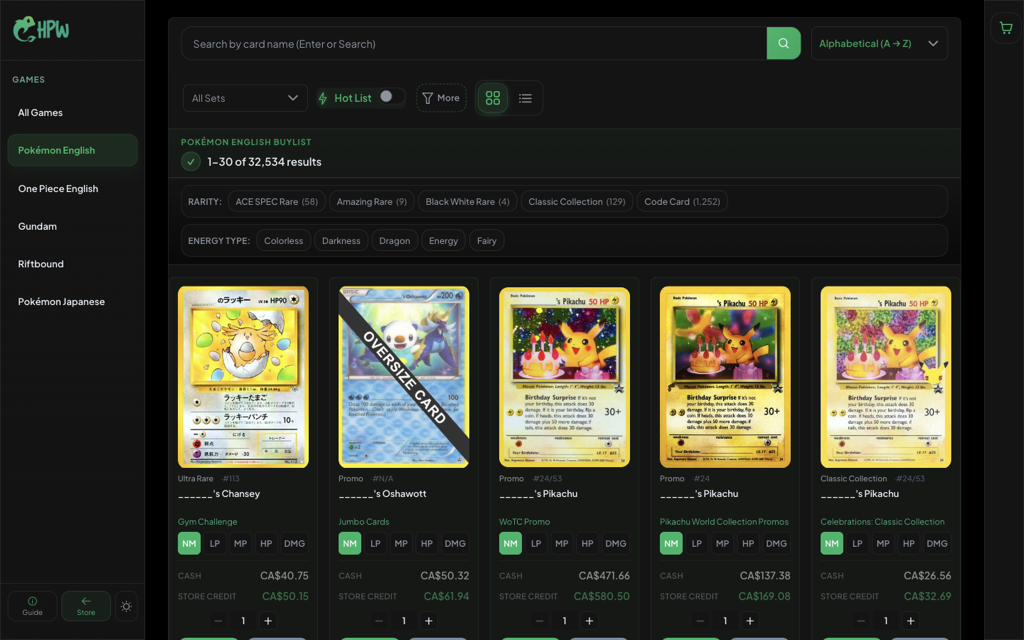The height and width of the screenshot is (640, 1024).
Task: Click the Pikachu World Collection Promos link
Action: pyautogui.click(x=724, y=522)
